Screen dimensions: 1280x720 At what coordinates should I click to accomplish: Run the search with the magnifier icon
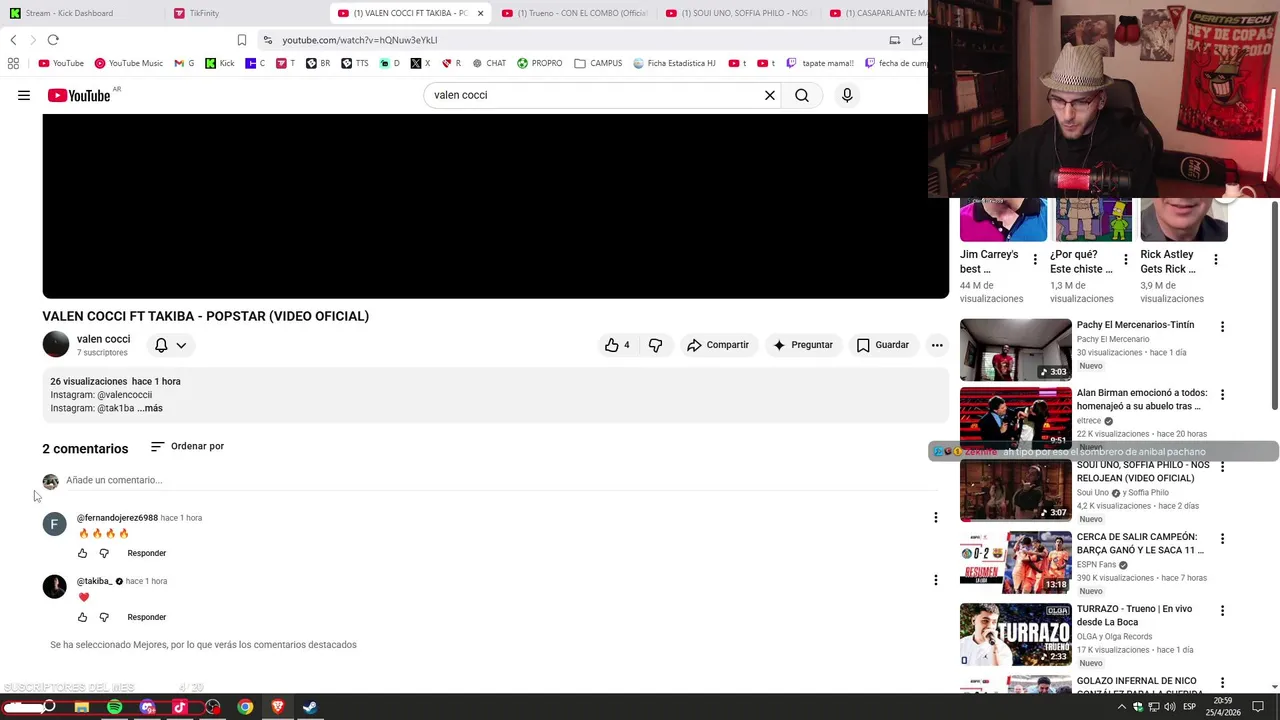[x=802, y=95]
